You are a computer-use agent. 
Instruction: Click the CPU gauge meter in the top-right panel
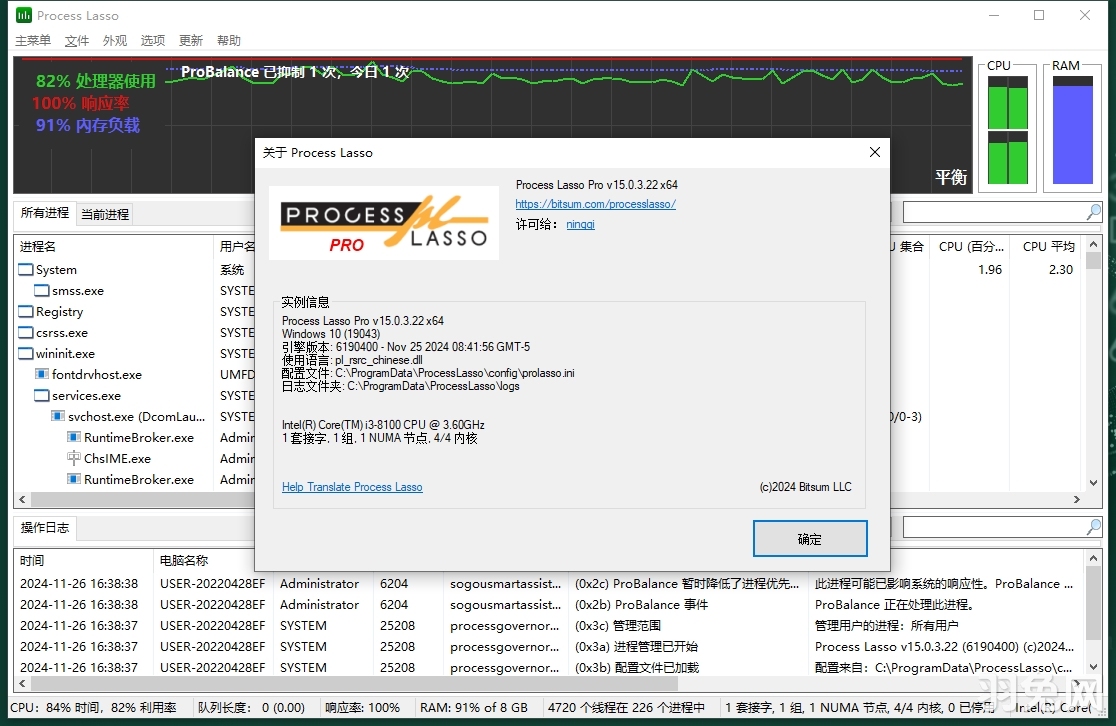point(1007,133)
